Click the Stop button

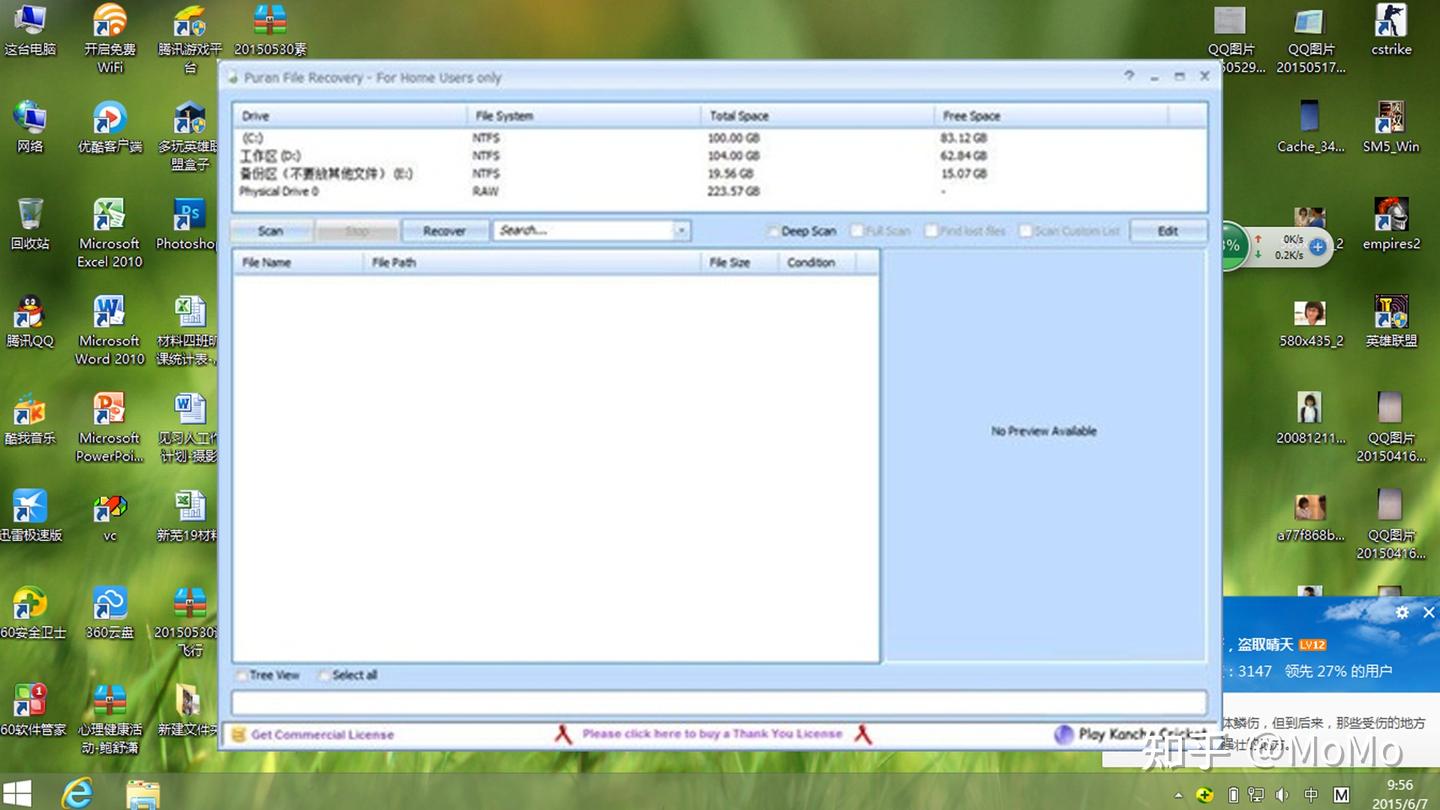[357, 231]
